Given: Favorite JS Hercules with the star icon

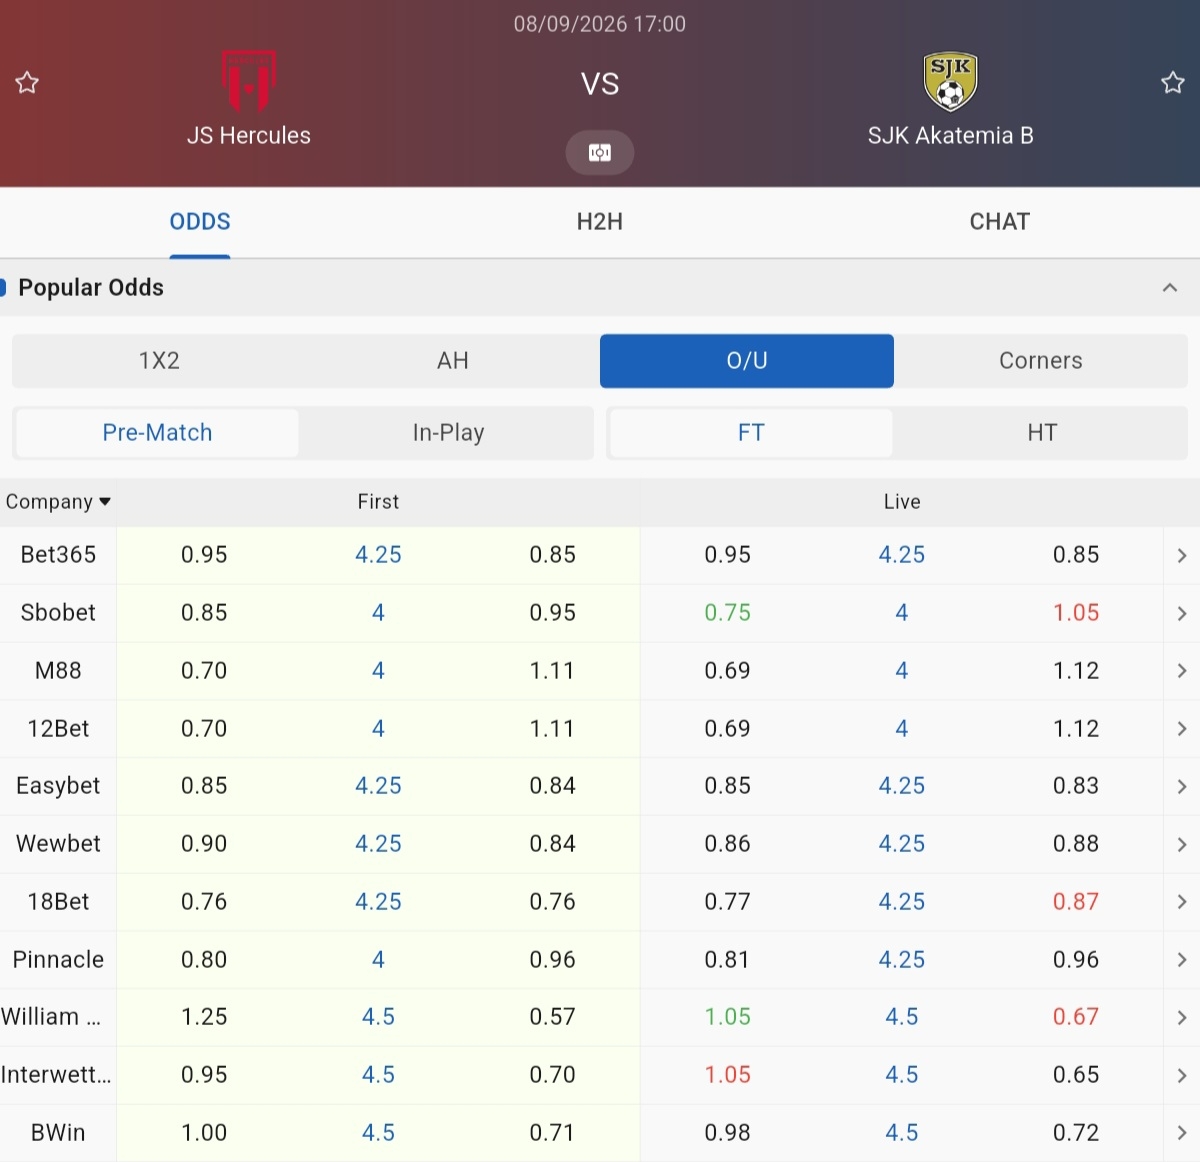Looking at the screenshot, I should click(x=27, y=82).
